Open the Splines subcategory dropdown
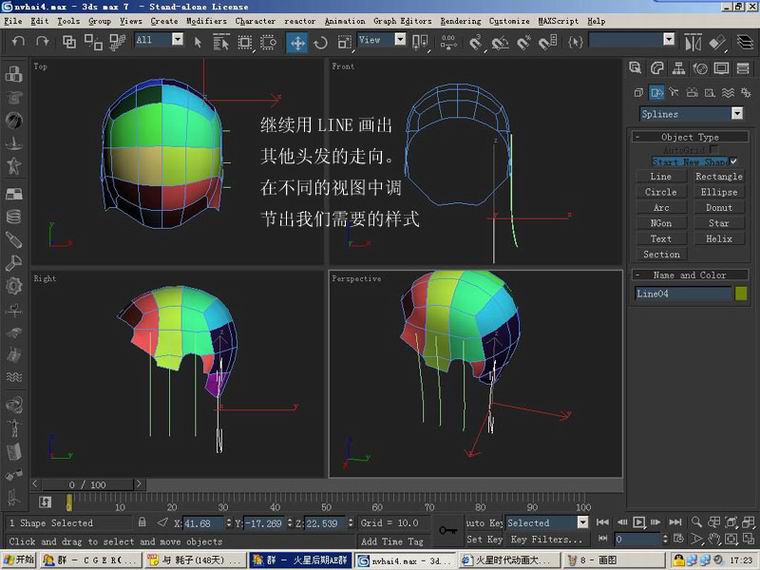The height and width of the screenshot is (570, 760). pyautogui.click(x=737, y=113)
